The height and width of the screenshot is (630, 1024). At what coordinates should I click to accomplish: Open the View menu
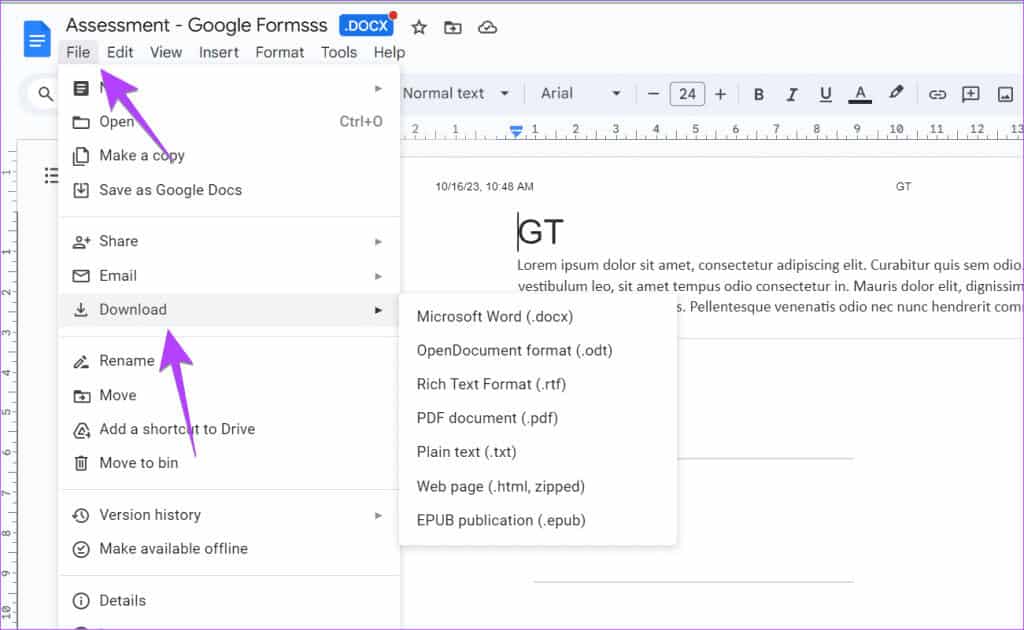[x=166, y=52]
